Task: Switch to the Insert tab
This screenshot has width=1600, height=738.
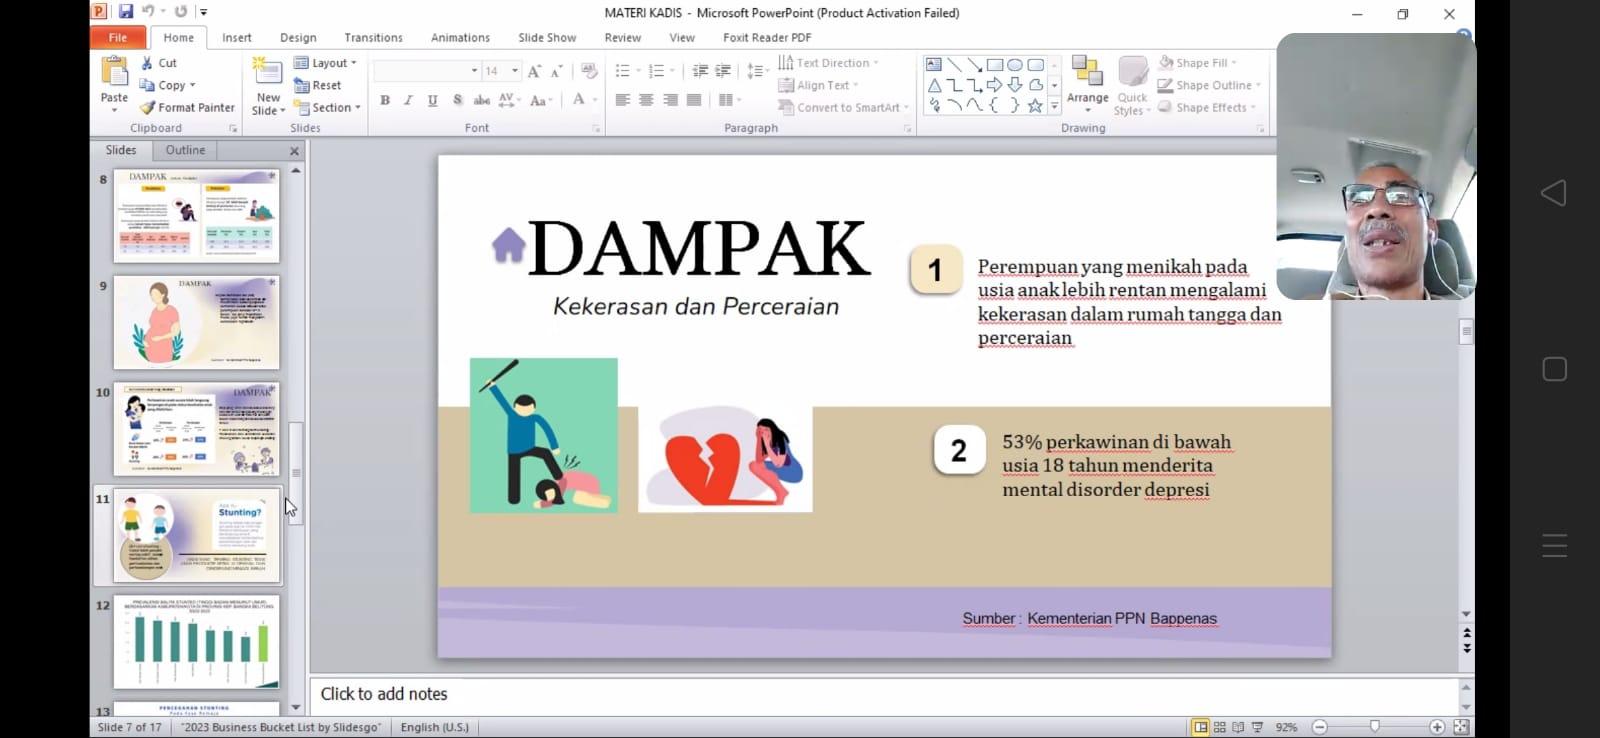Action: (237, 37)
